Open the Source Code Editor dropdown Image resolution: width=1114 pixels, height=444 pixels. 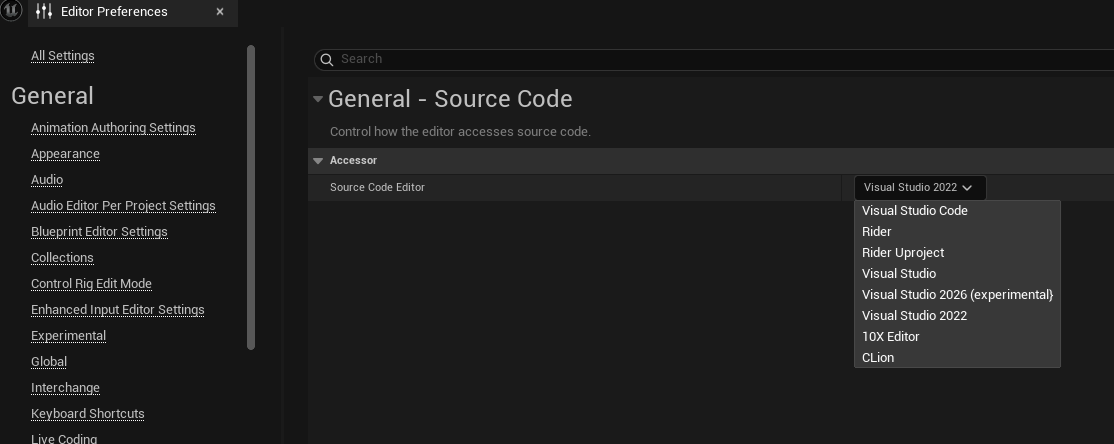point(919,188)
